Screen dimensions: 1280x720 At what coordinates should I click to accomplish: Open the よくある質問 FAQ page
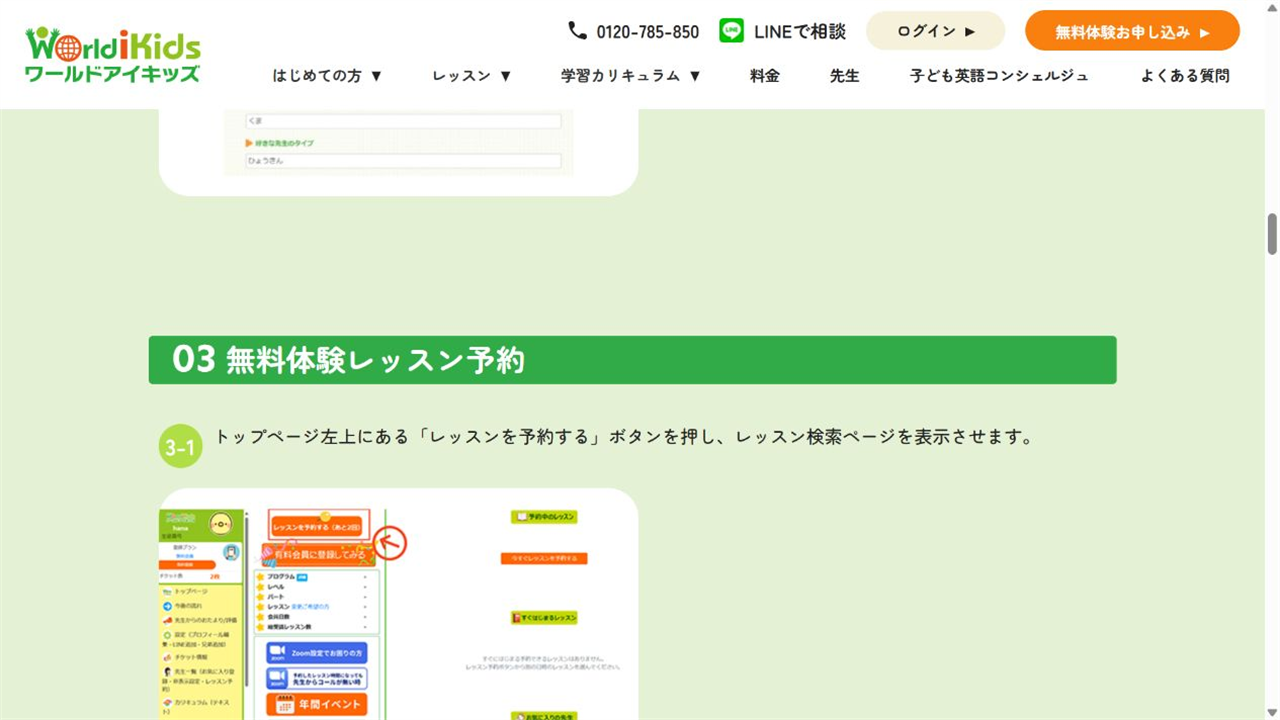coord(1185,75)
